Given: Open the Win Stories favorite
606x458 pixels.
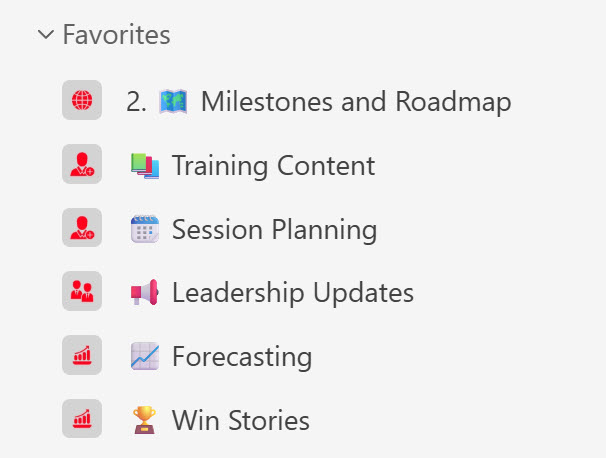Looking at the screenshot, I should pos(240,420).
